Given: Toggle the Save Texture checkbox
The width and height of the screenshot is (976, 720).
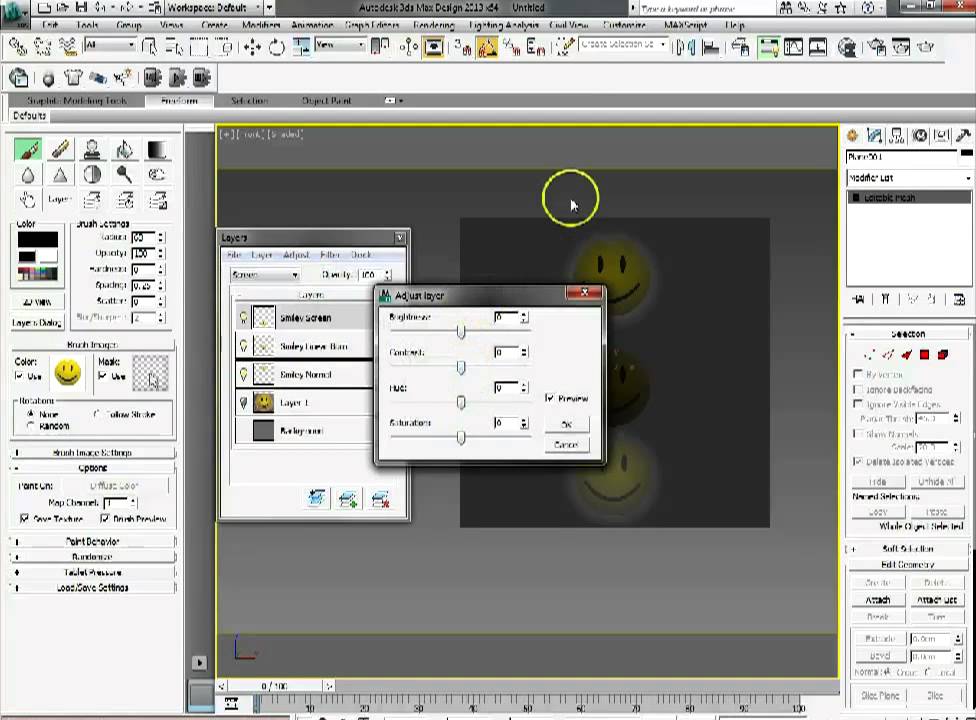Looking at the screenshot, I should point(25,518).
